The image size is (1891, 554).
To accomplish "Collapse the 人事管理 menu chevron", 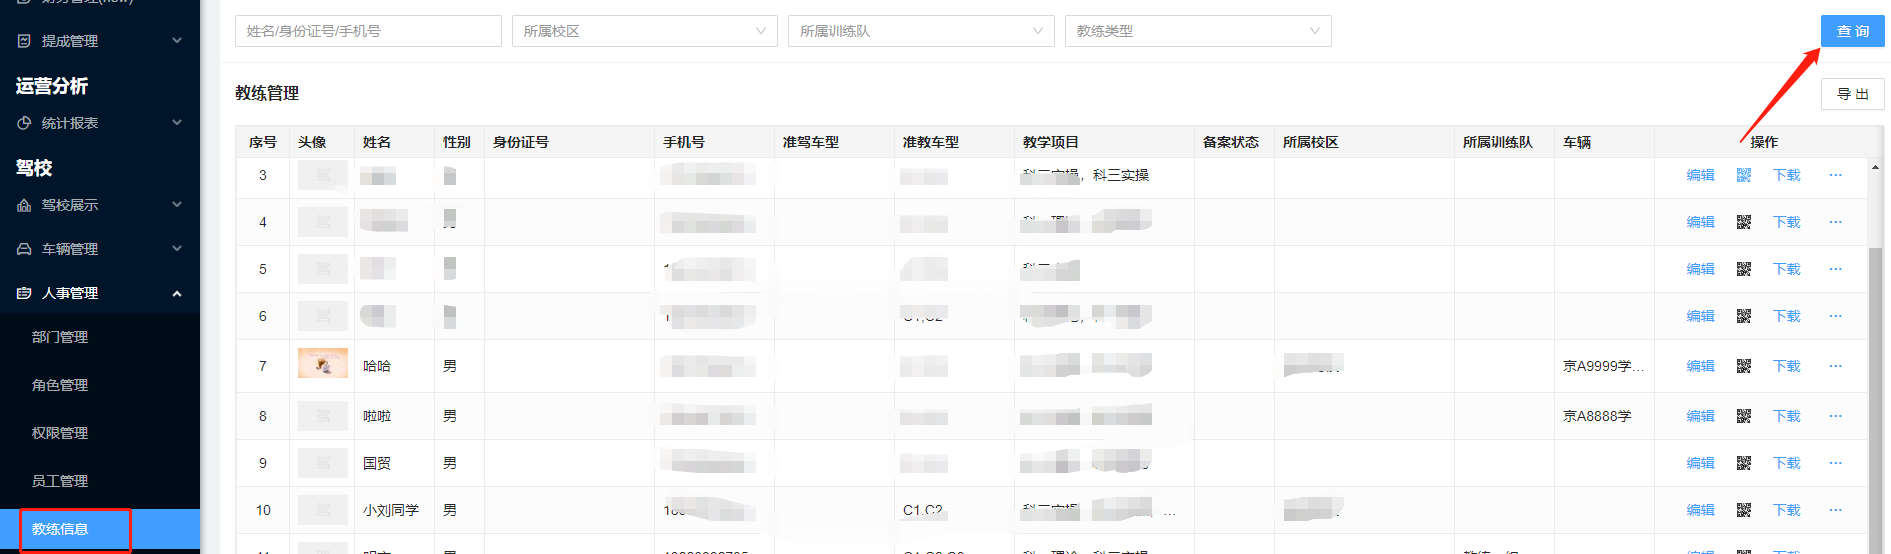I will click(177, 293).
